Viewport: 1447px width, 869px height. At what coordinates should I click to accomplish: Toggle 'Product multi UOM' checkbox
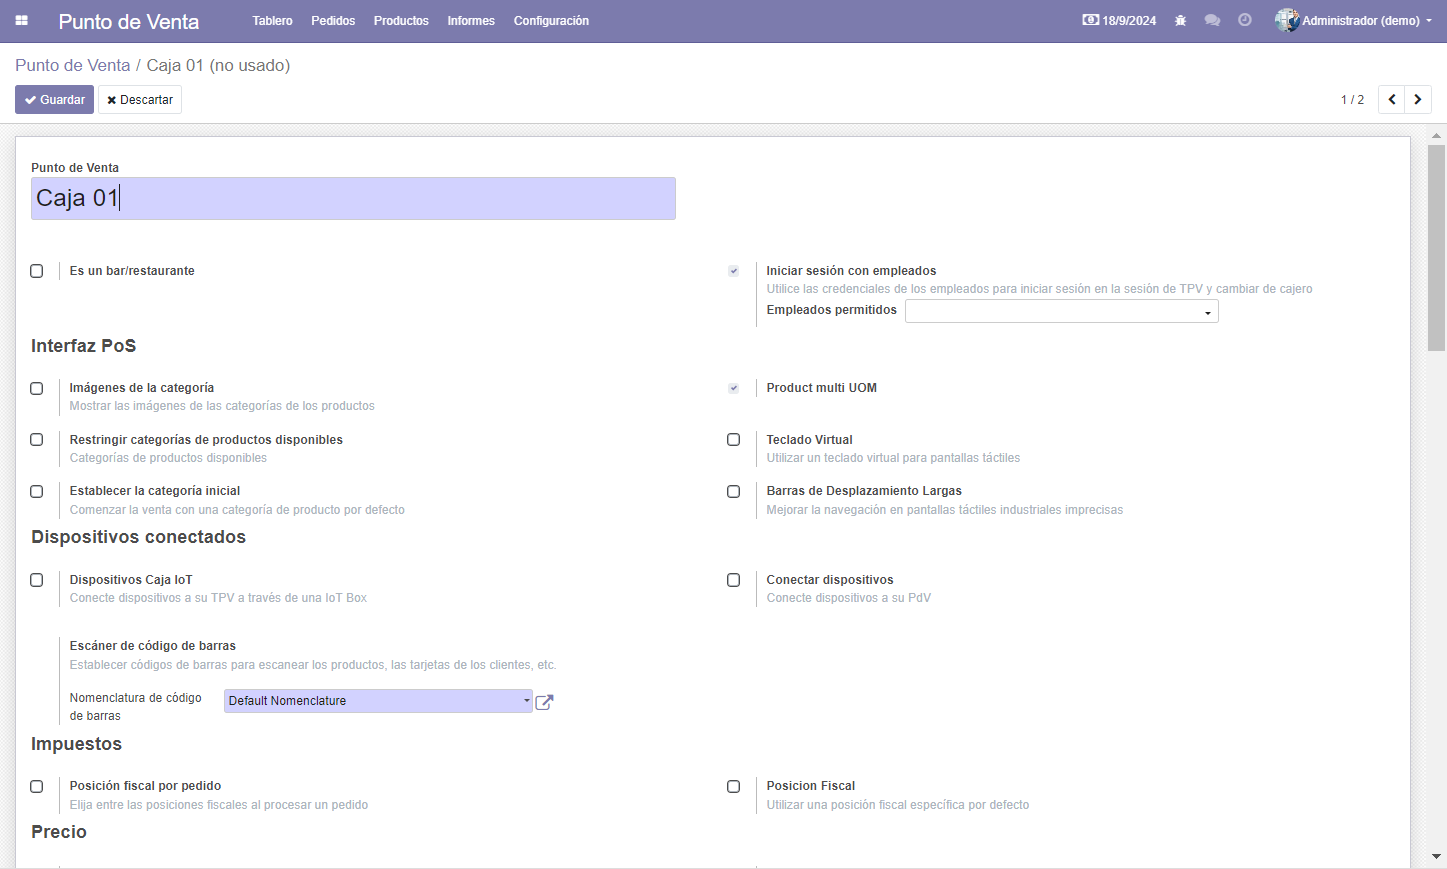734,388
